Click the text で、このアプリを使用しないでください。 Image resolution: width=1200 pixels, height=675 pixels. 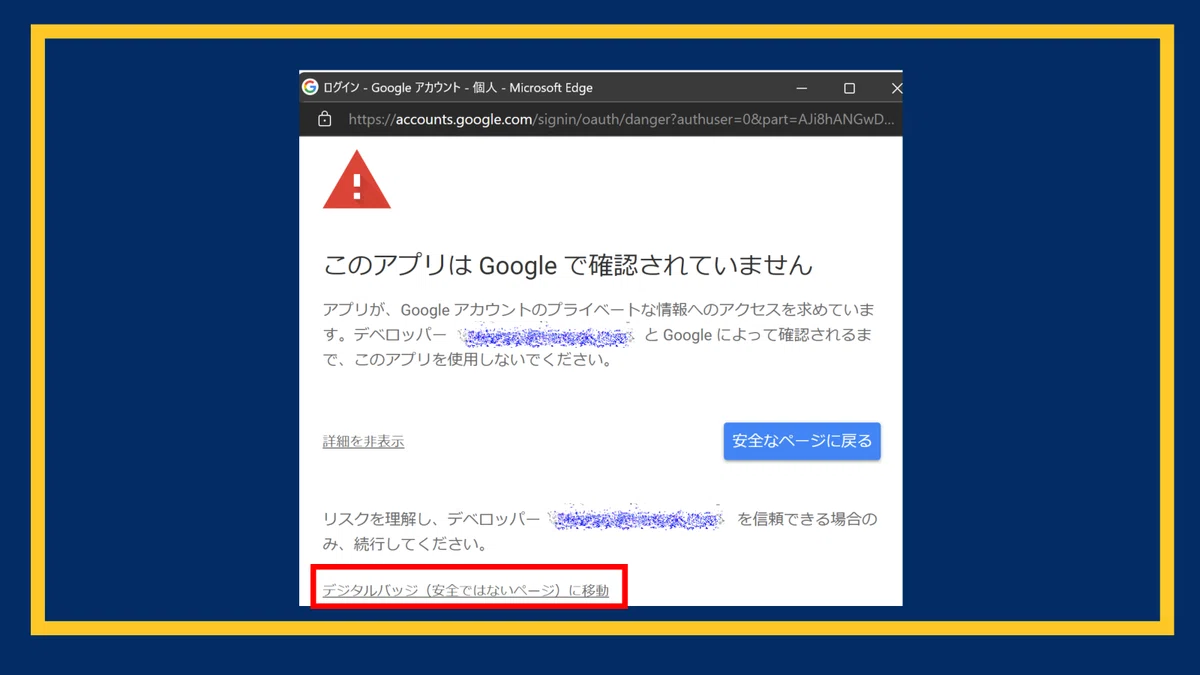(467, 360)
